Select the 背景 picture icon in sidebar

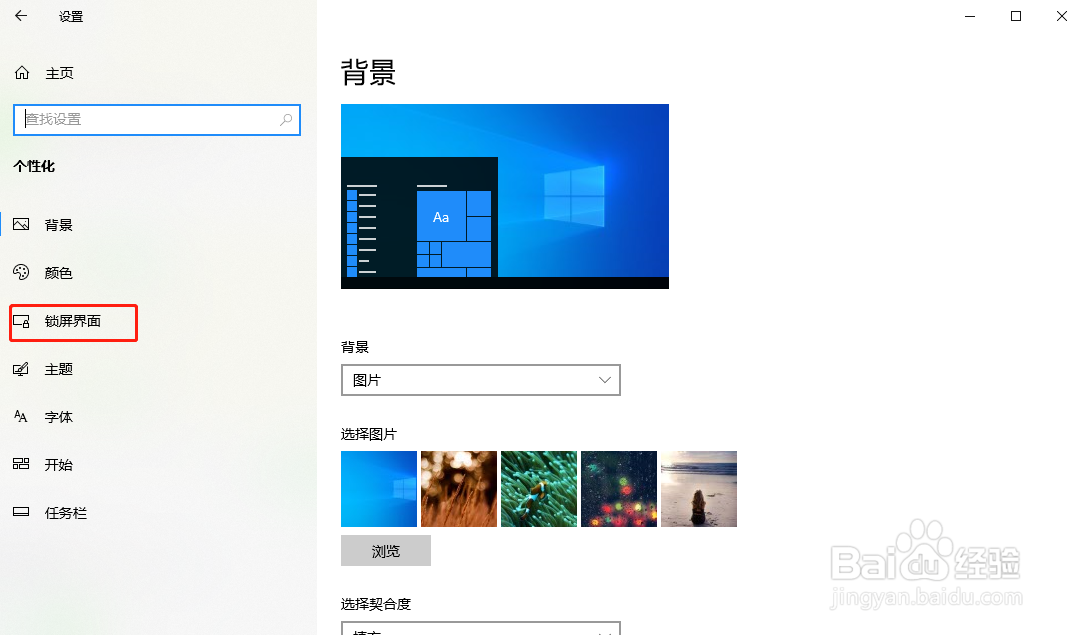point(21,225)
